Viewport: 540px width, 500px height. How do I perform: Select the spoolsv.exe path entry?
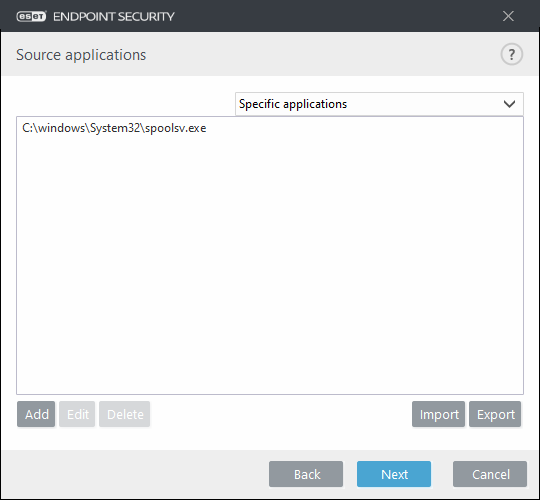coord(114,128)
